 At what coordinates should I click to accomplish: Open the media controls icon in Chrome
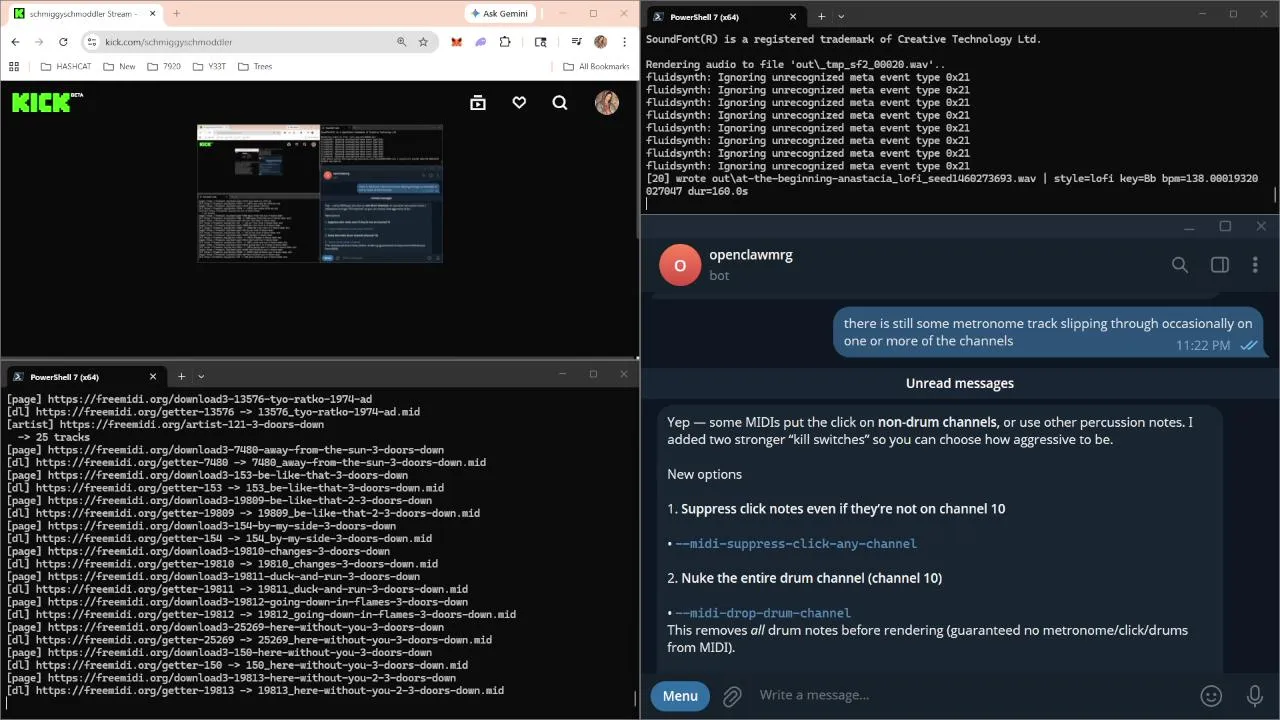click(x=576, y=42)
